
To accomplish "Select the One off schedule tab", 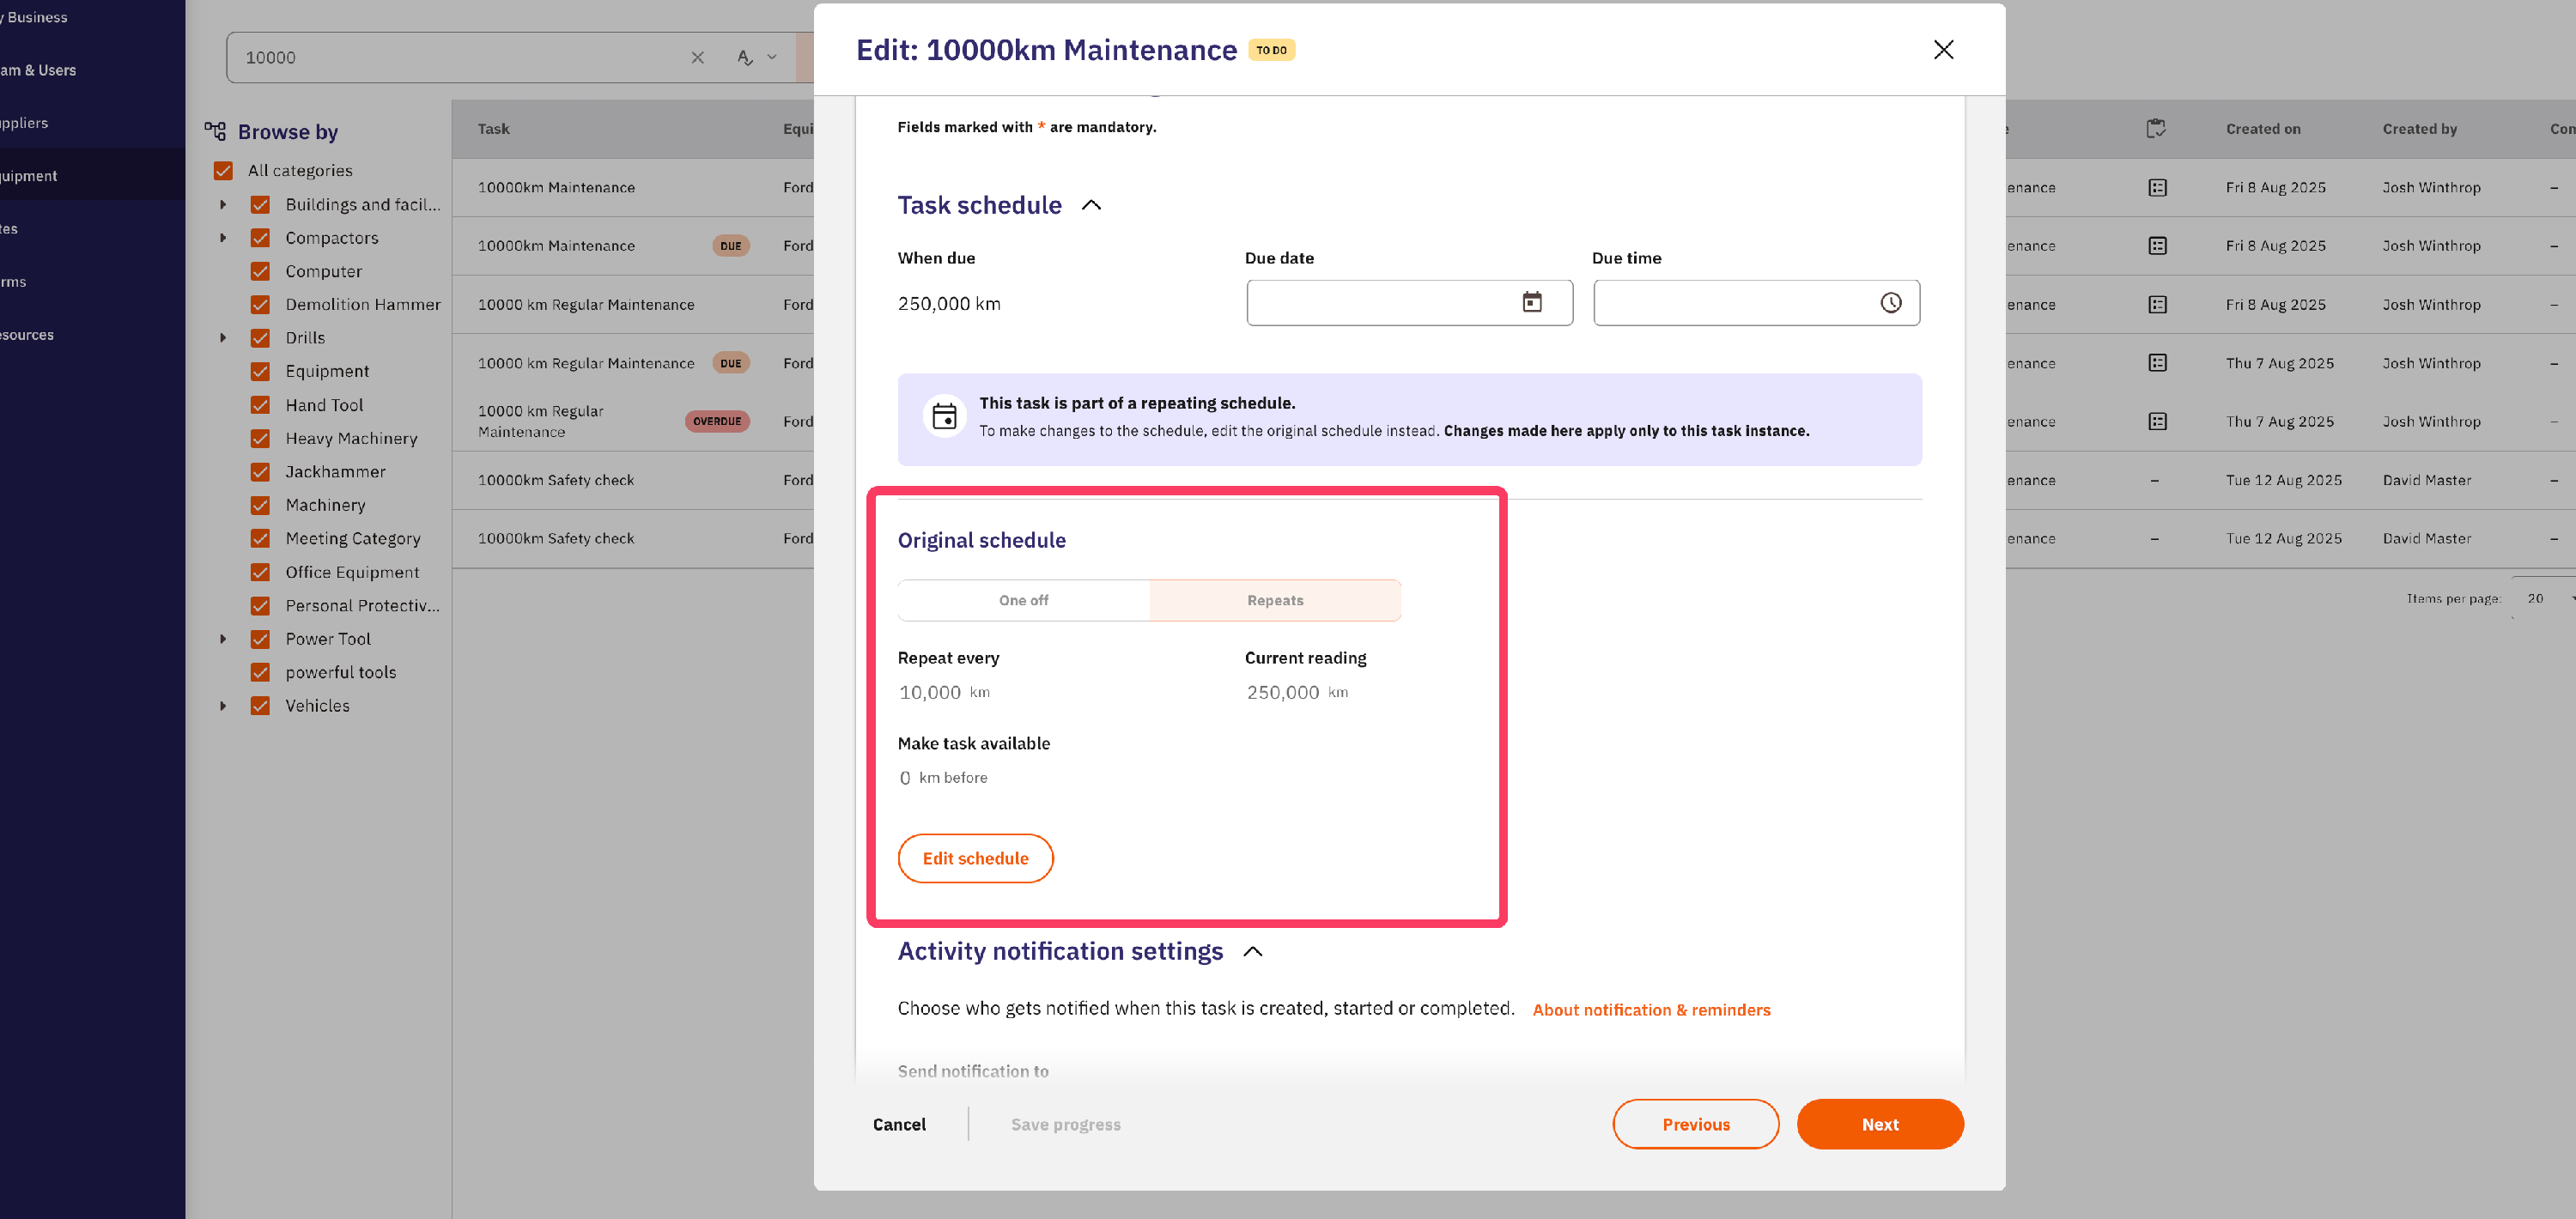I will (x=1024, y=600).
